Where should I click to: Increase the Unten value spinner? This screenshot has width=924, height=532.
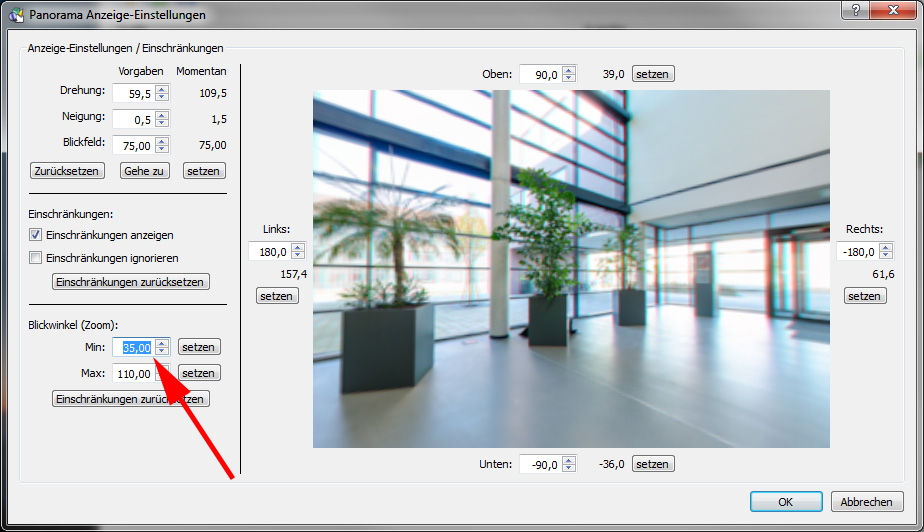click(569, 460)
